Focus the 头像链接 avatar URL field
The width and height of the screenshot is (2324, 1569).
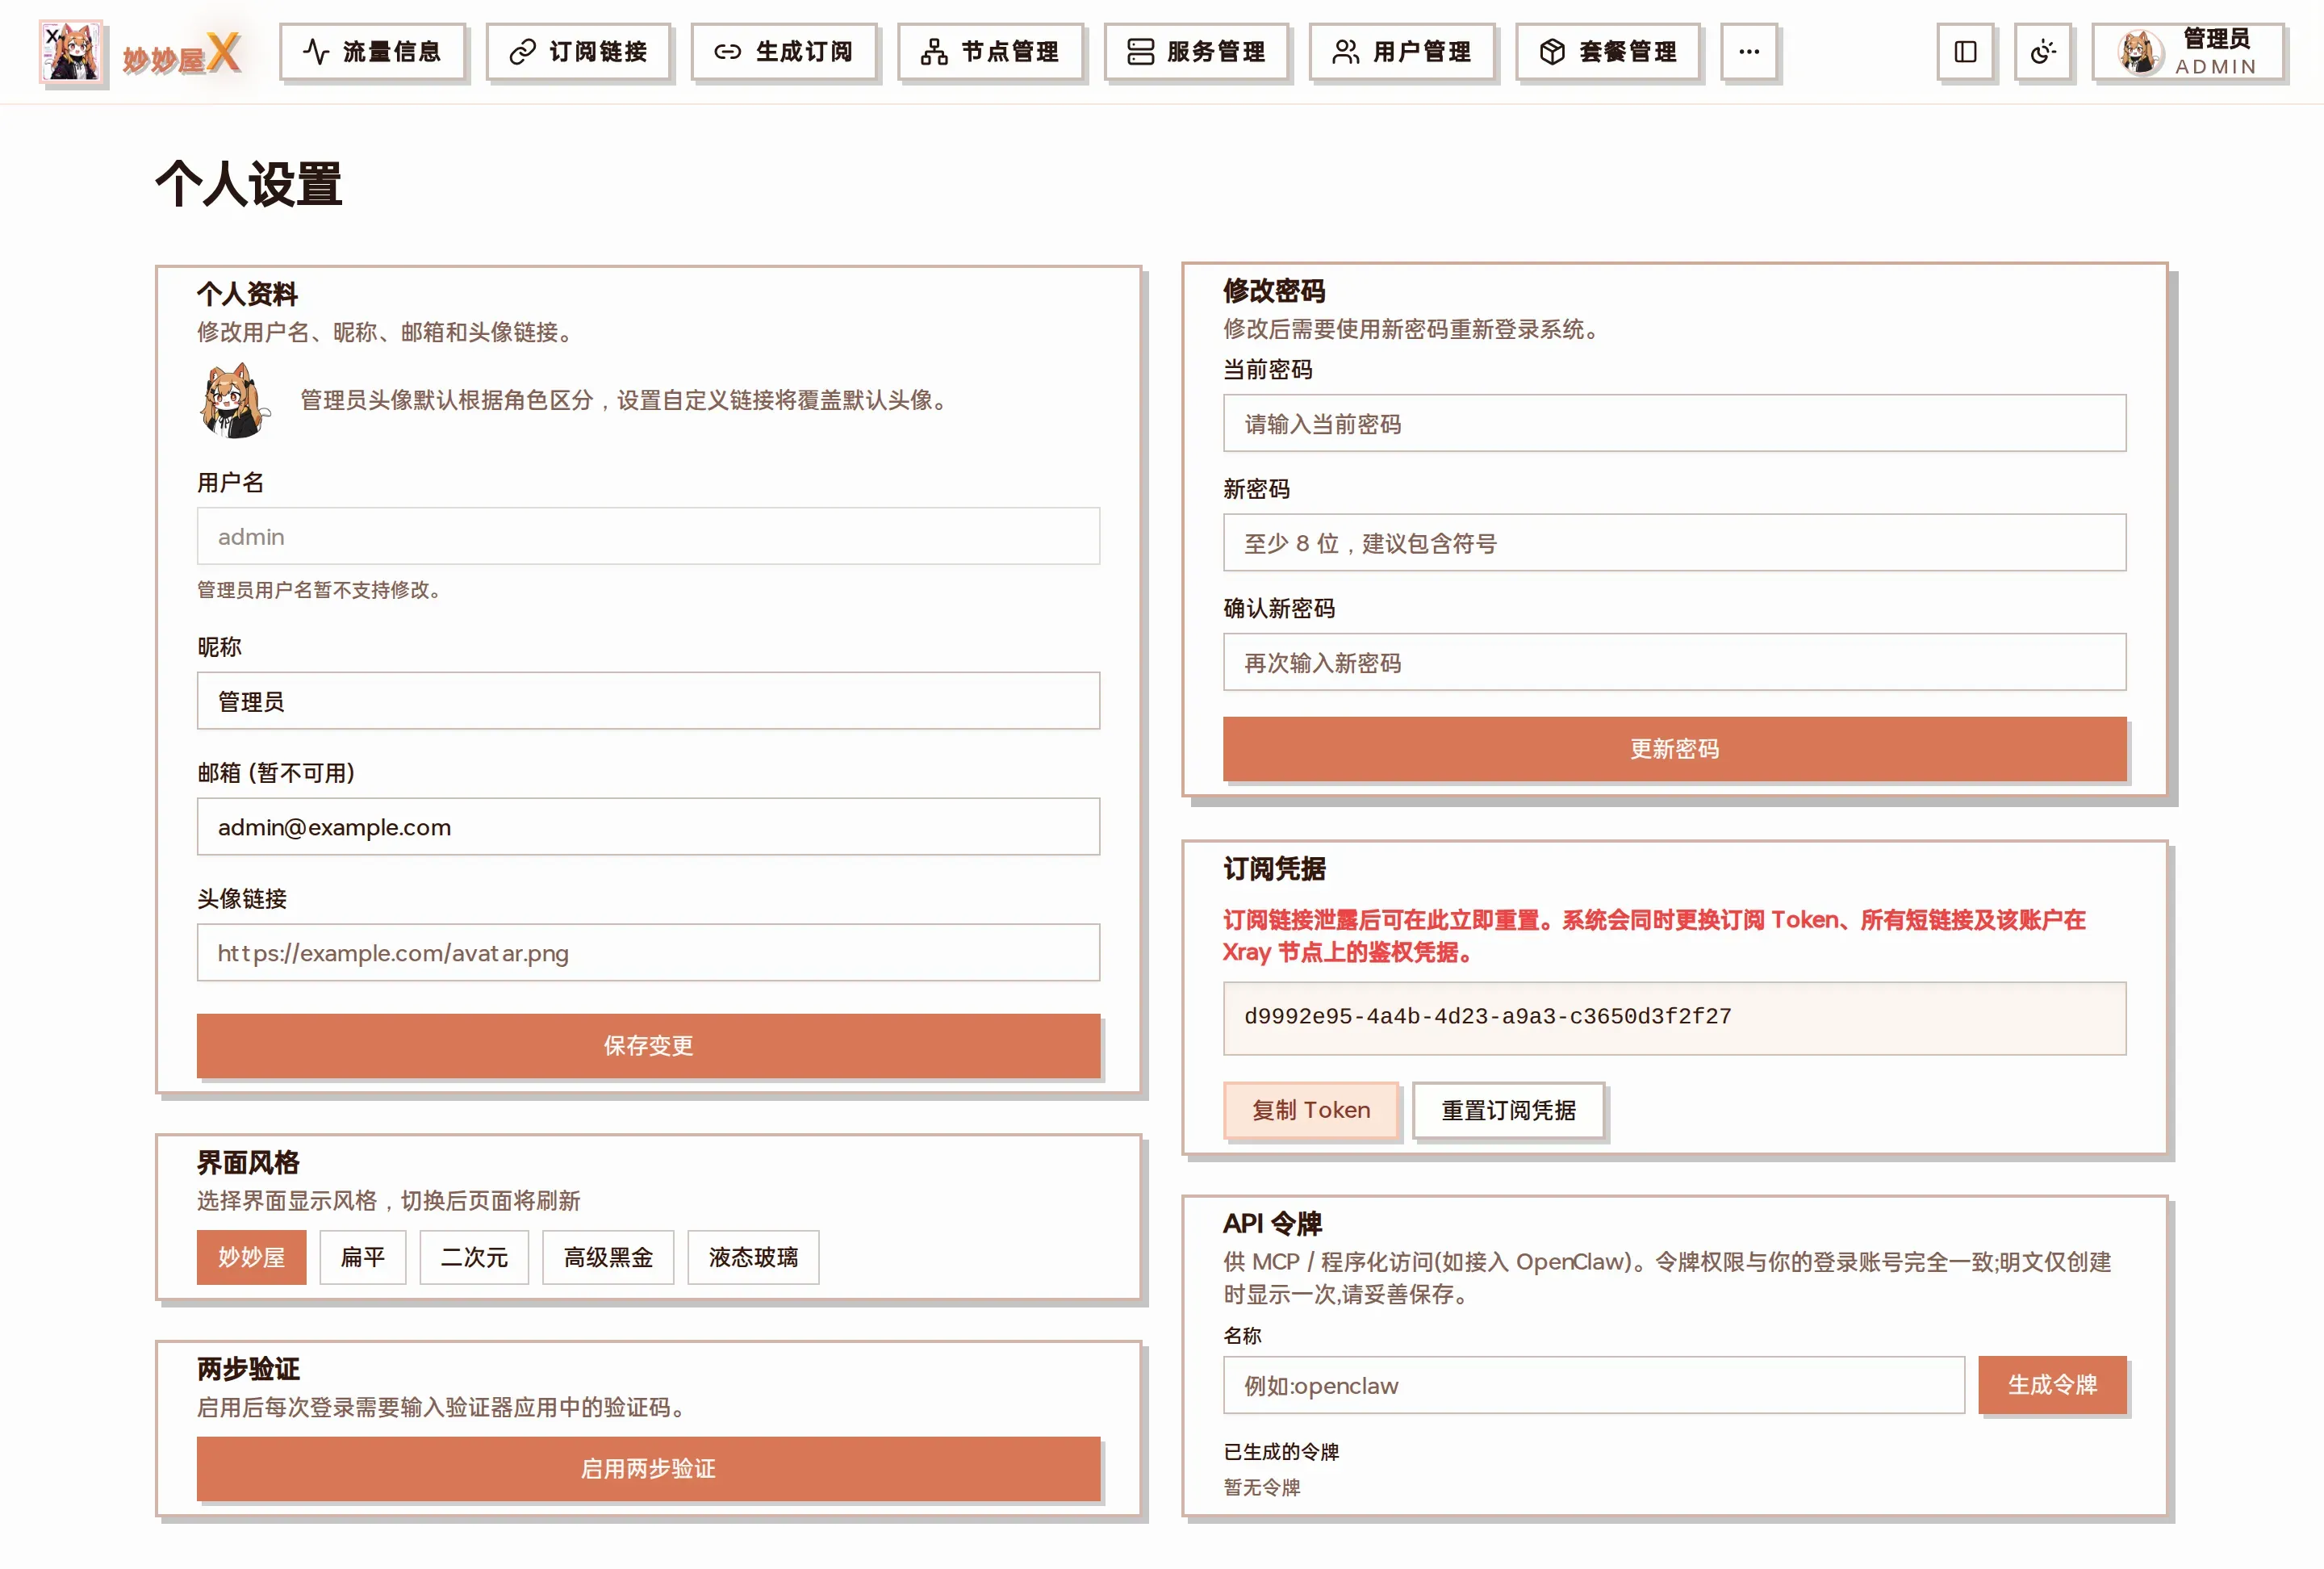coord(648,953)
